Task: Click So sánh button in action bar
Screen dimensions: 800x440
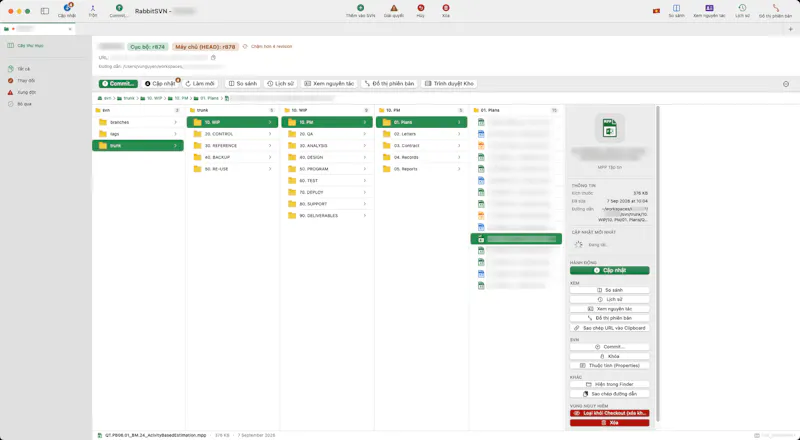Action: click(243, 84)
